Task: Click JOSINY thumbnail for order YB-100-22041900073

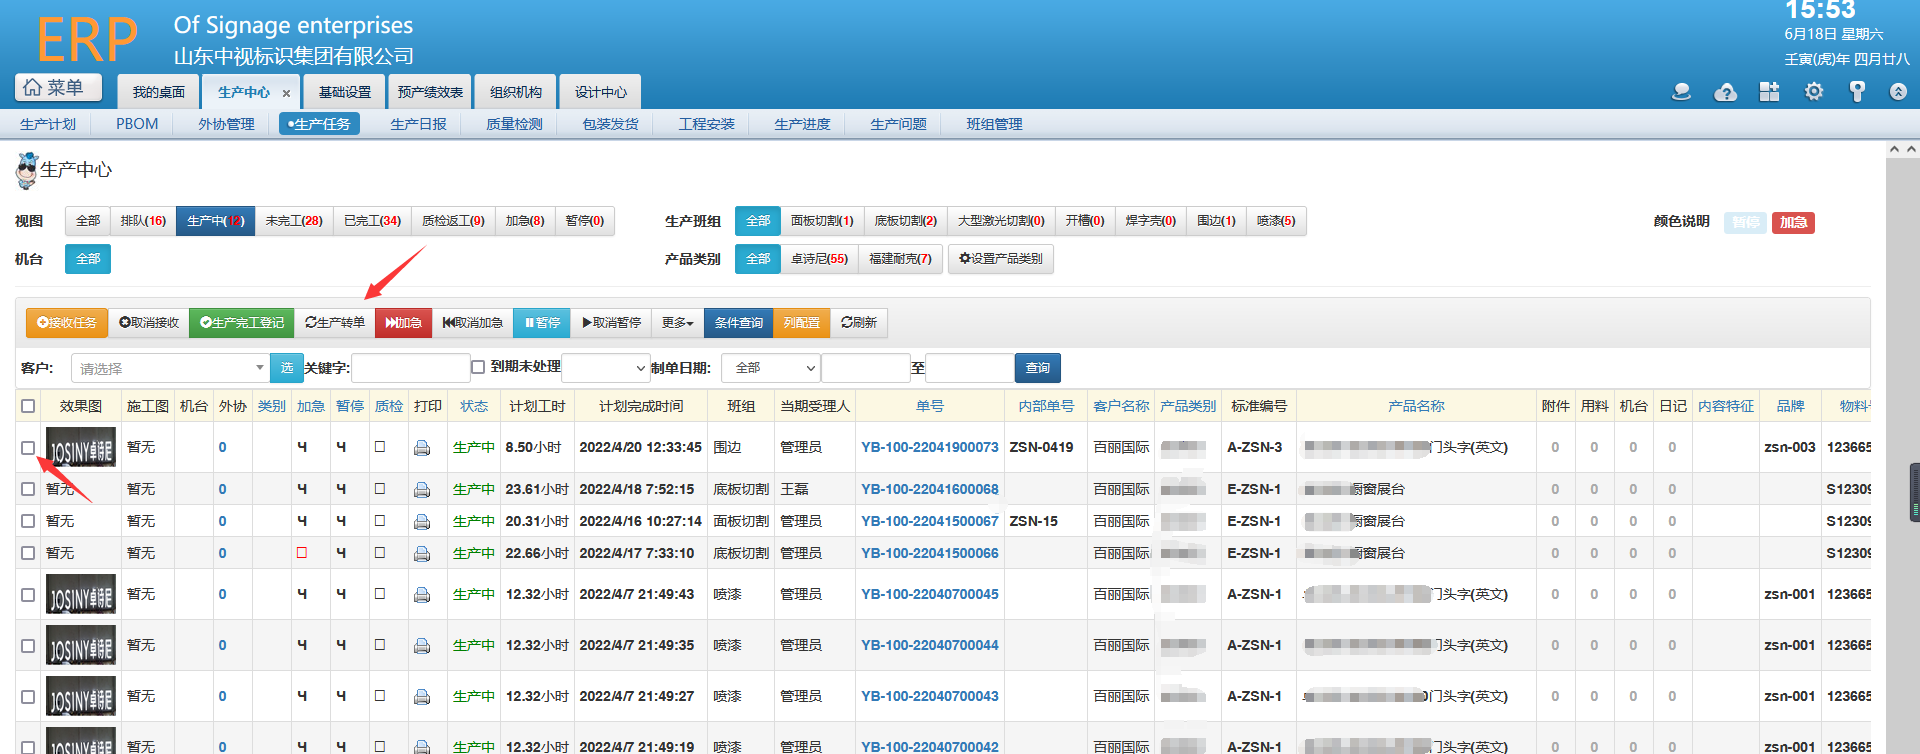Action: (x=81, y=448)
